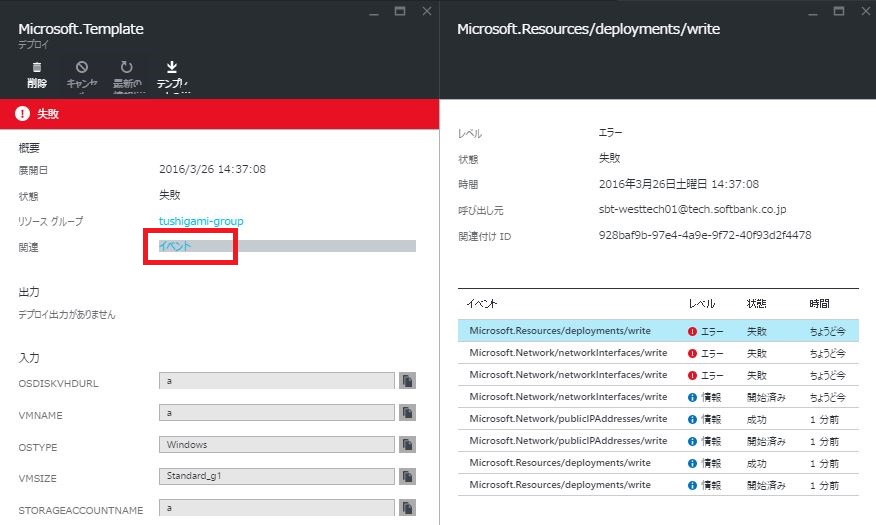Copy the VMSIZE value with its copy icon
The image size is (876, 525).
coord(407,476)
